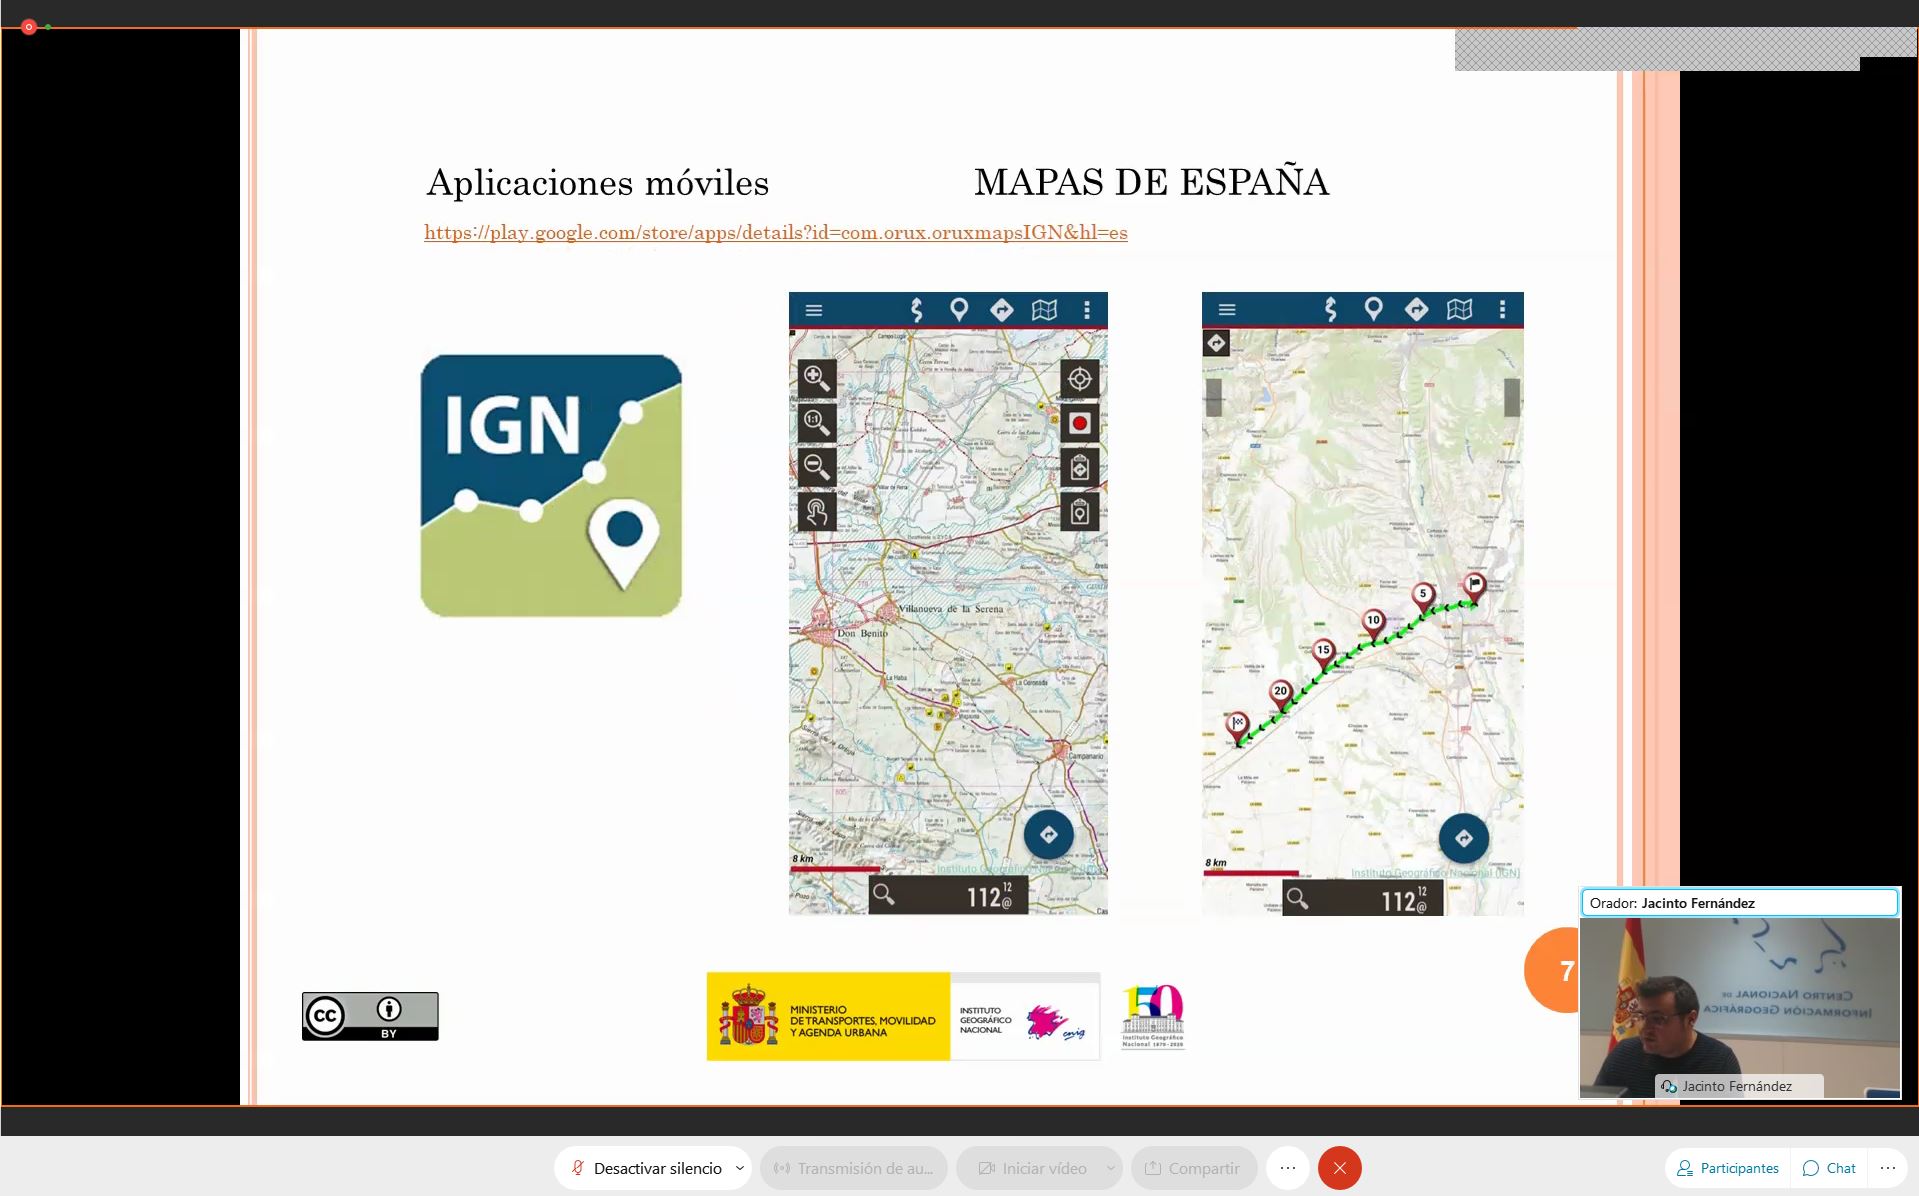Click the Compartir share button

click(1192, 1168)
